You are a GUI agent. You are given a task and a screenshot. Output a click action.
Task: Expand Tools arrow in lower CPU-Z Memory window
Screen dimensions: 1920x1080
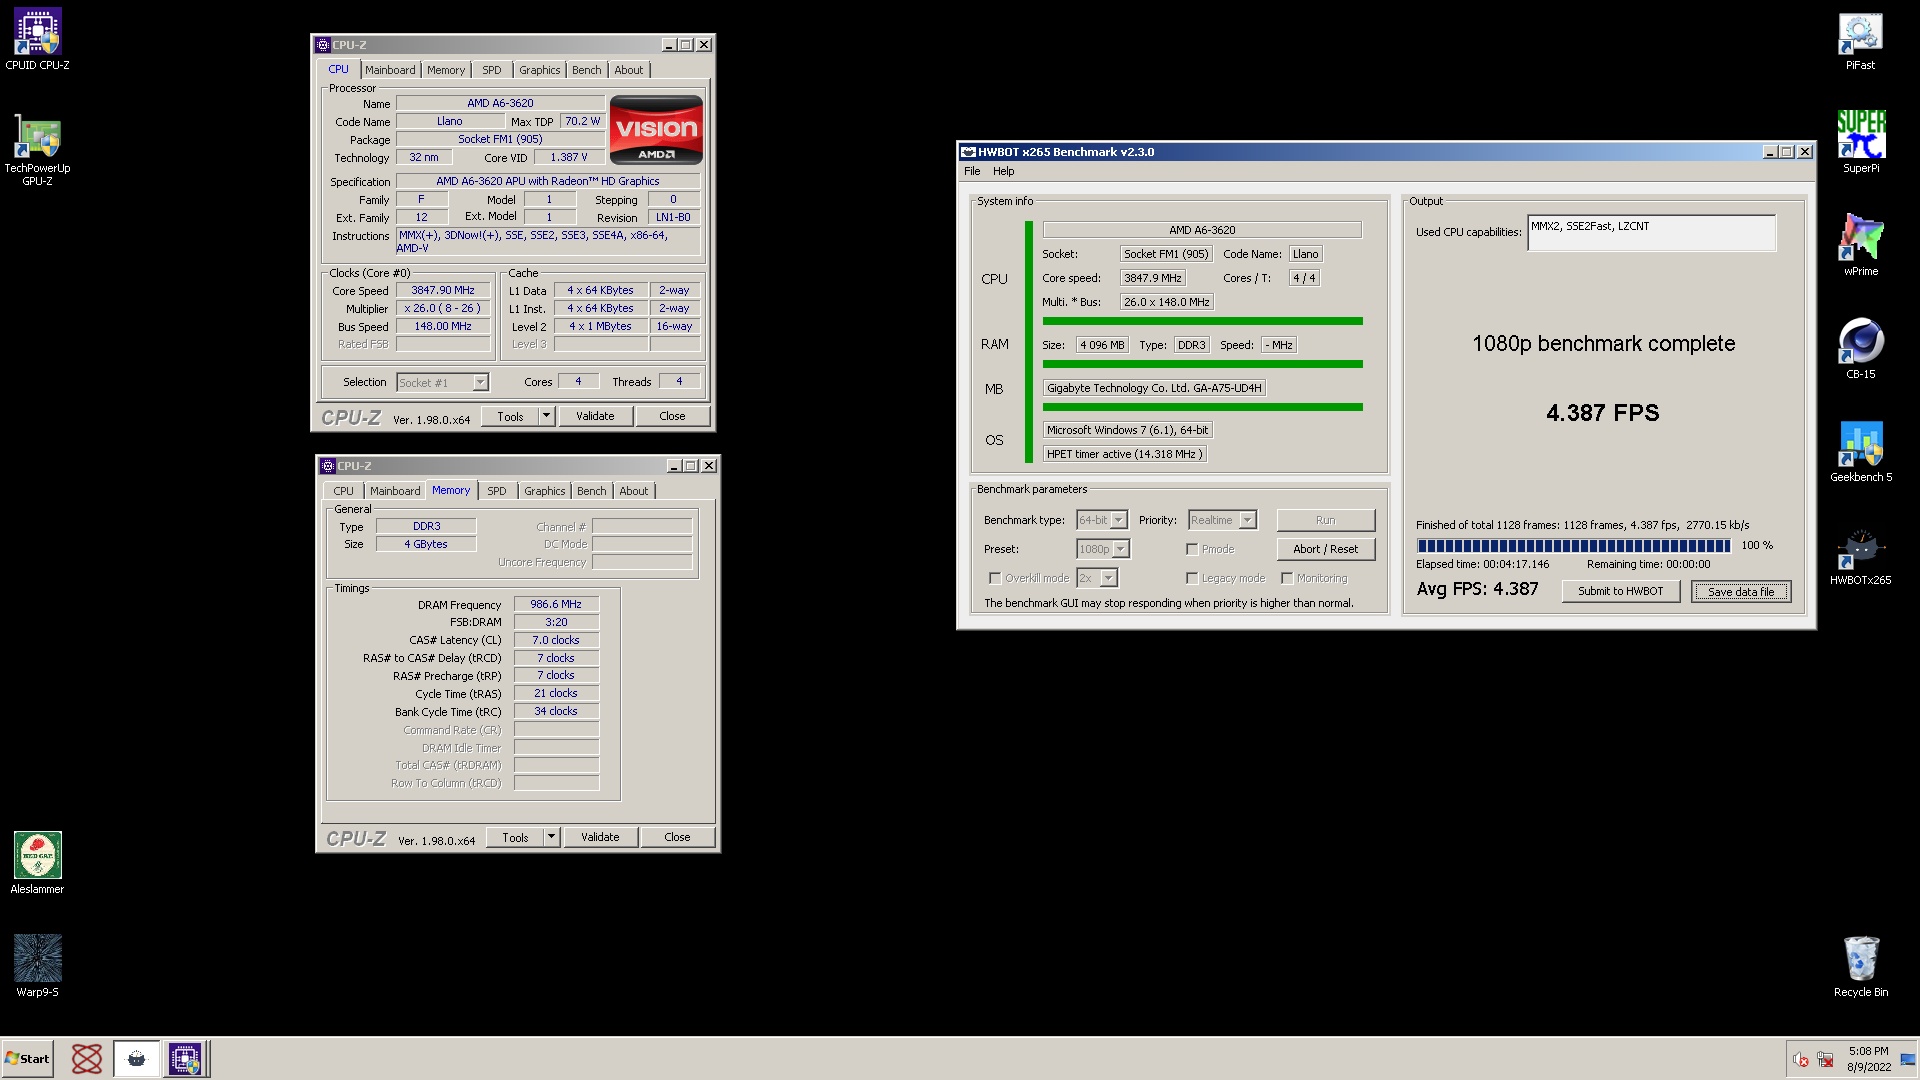552,837
